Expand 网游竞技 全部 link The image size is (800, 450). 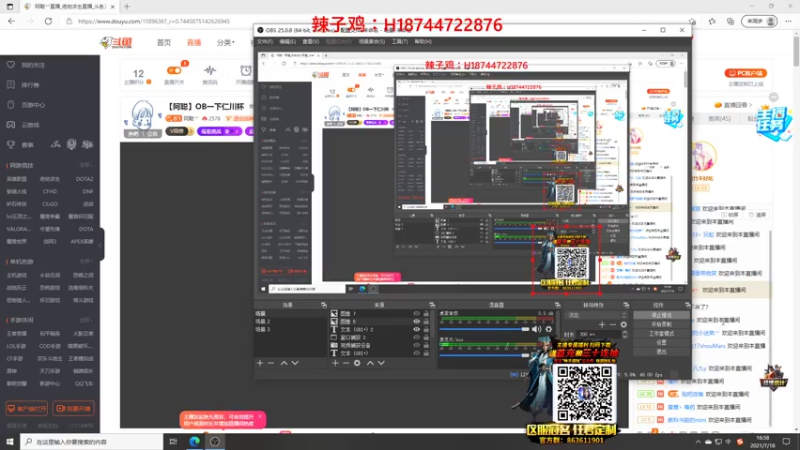(x=86, y=165)
